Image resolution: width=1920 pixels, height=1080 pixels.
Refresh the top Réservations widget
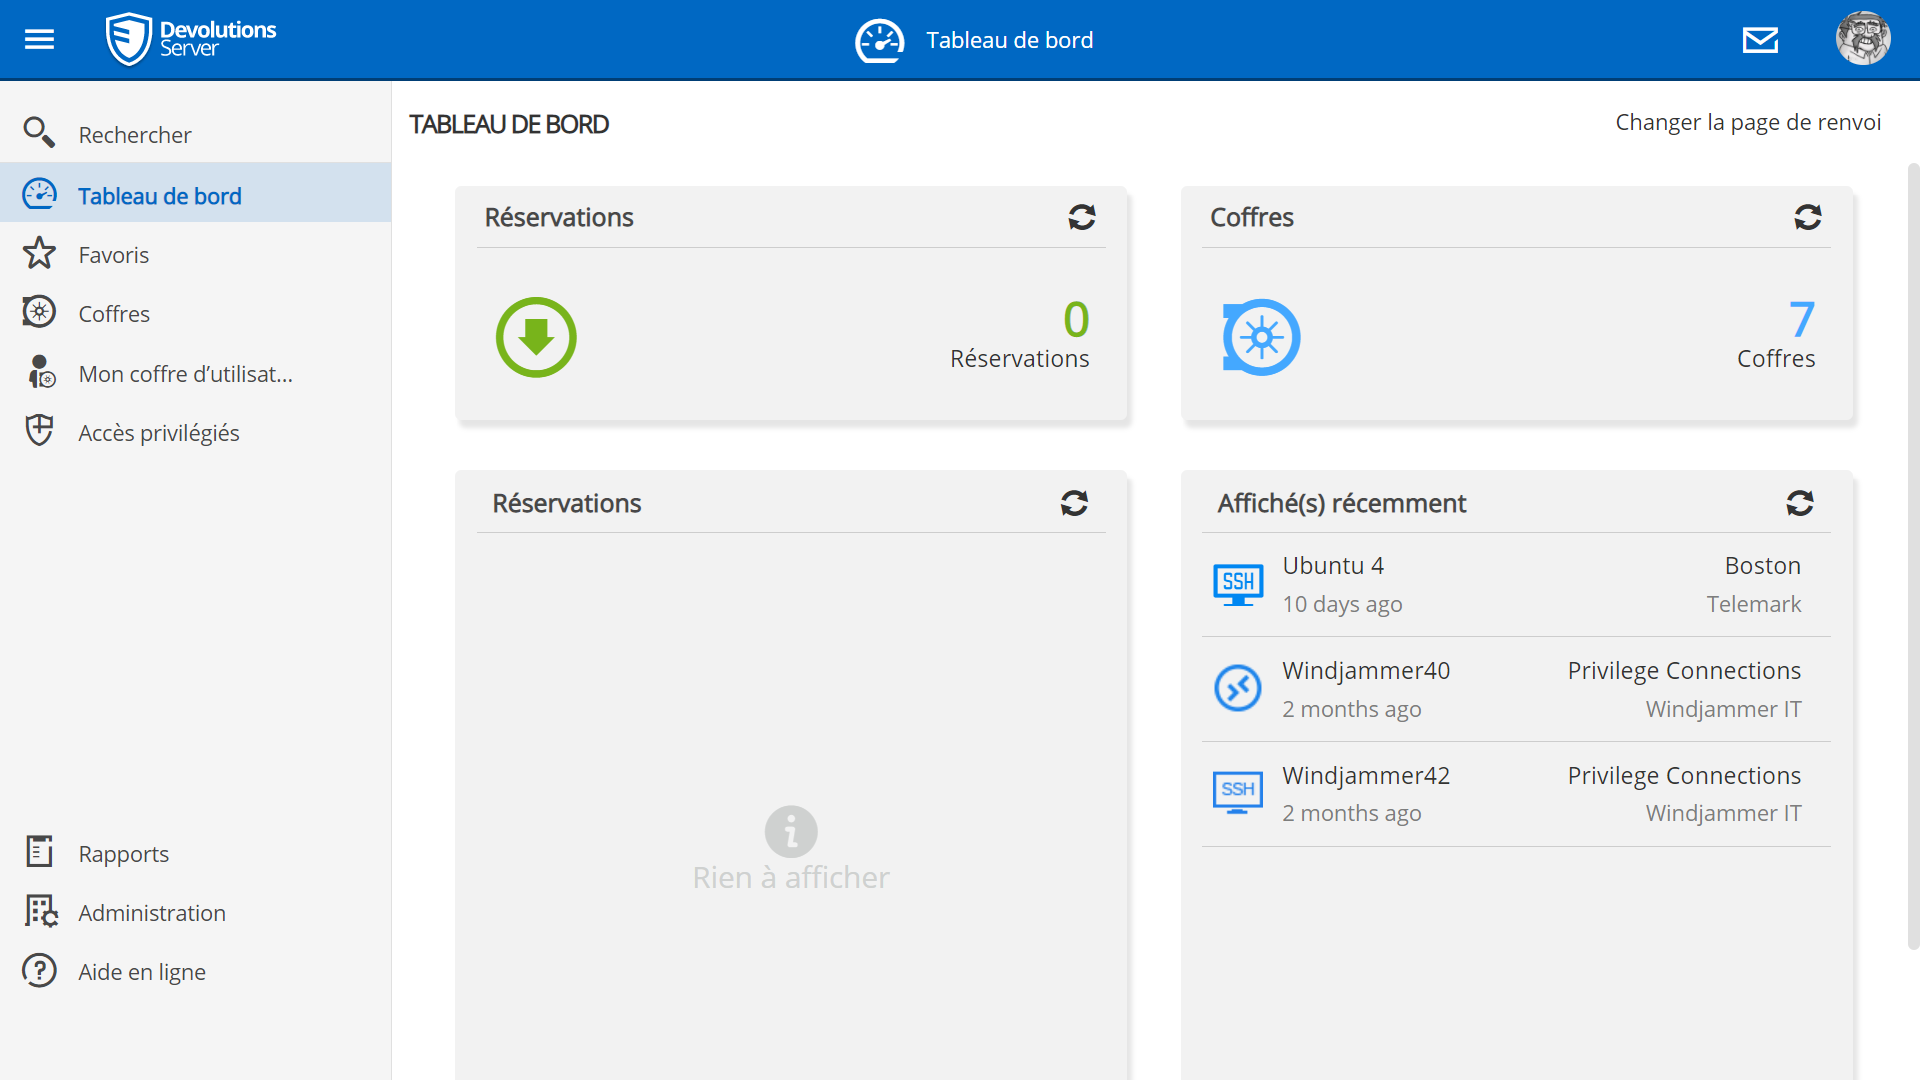pyautogui.click(x=1082, y=217)
